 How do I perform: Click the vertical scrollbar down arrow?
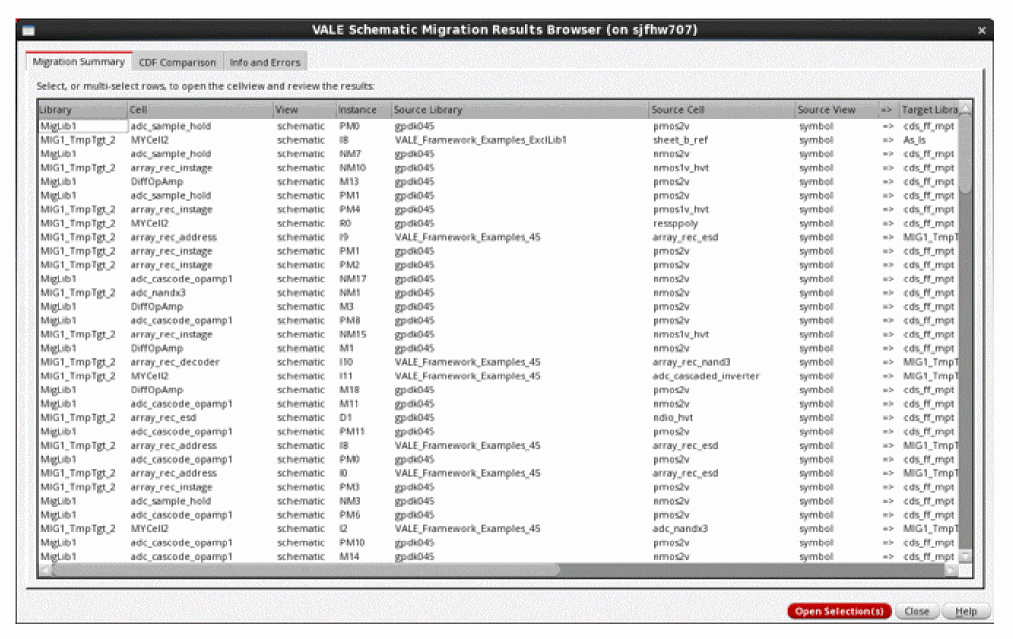965,556
